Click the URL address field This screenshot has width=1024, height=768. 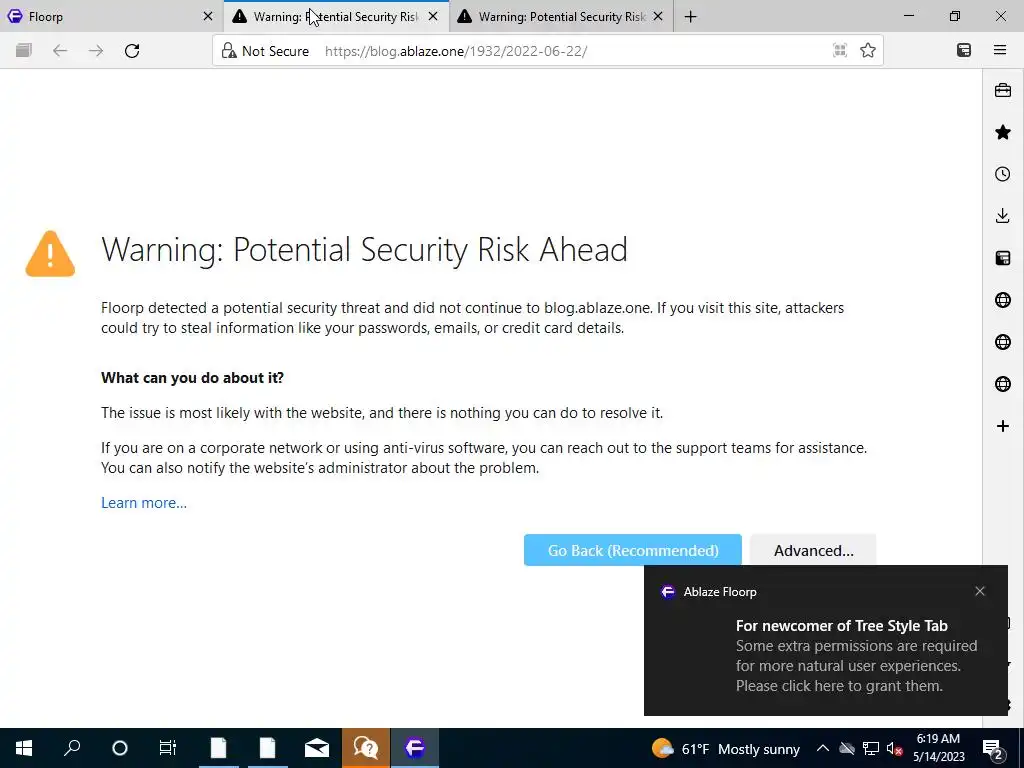575,51
